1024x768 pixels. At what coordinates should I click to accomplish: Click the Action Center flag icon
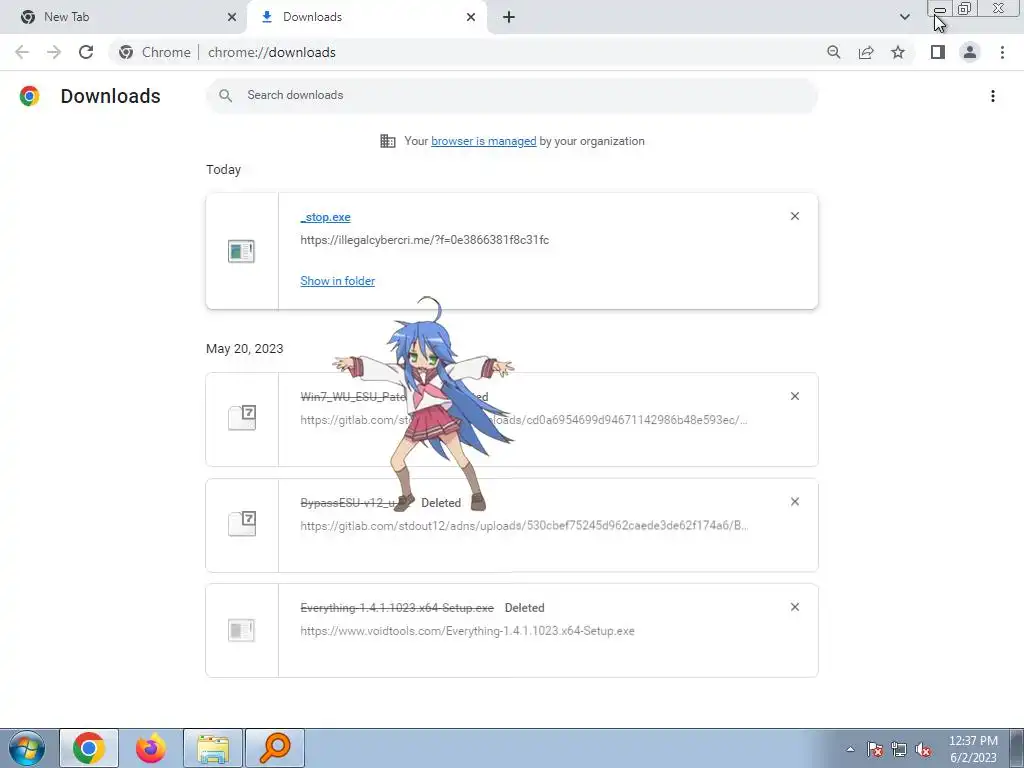pos(875,749)
